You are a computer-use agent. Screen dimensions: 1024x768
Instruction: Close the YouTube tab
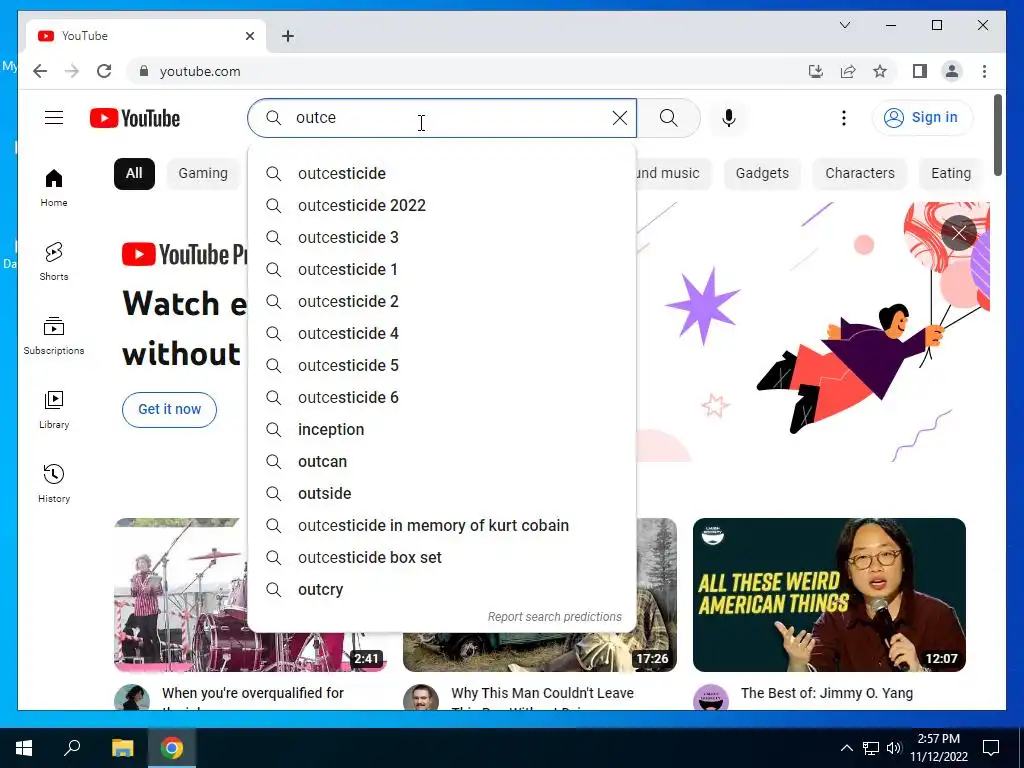(249, 36)
